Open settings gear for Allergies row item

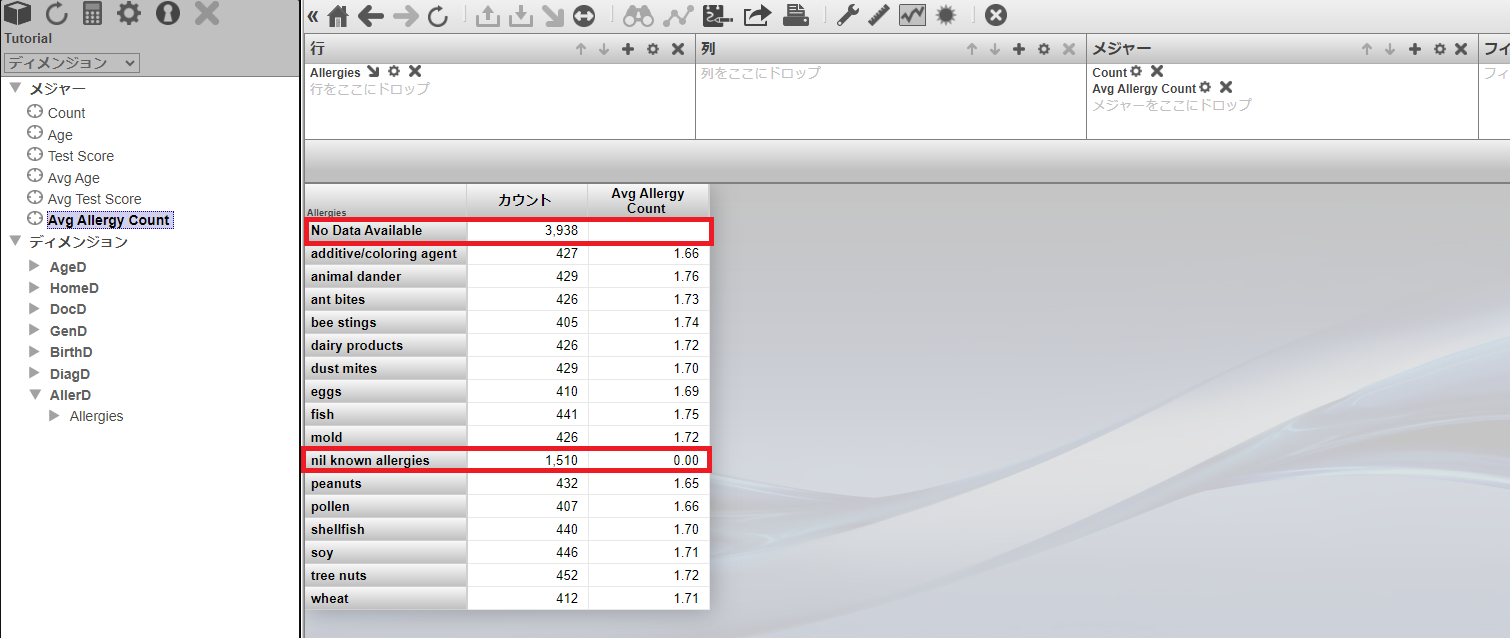(394, 72)
